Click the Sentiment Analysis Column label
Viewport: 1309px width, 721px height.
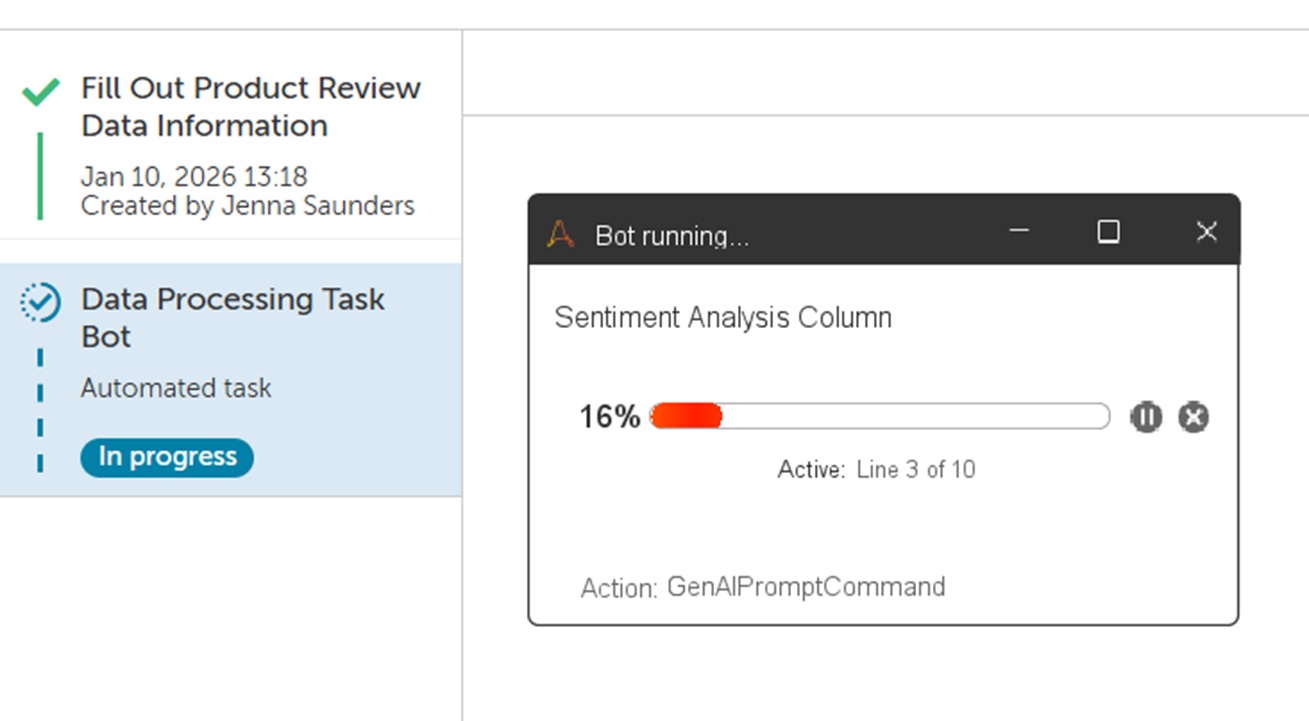(723, 318)
